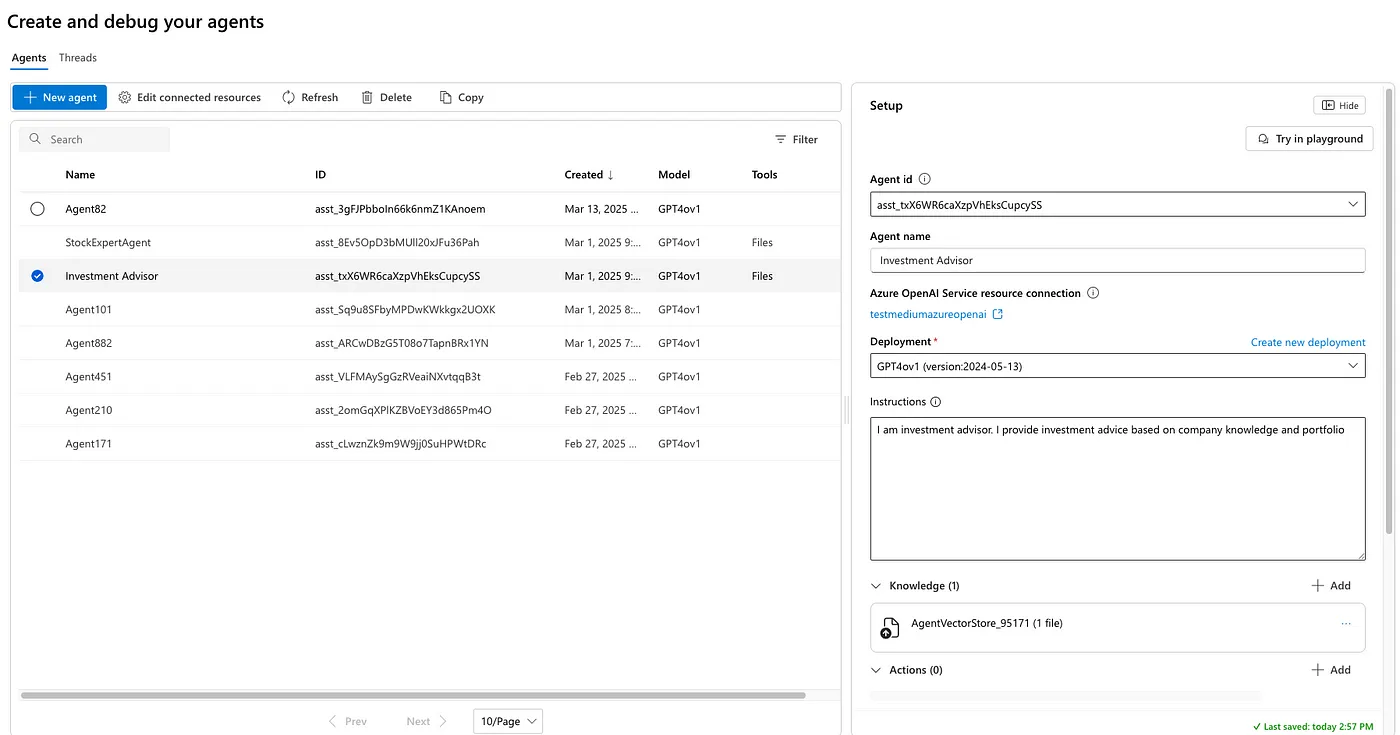This screenshot has height=735, width=1400.
Task: Collapse the Knowledge section
Action: click(876, 585)
